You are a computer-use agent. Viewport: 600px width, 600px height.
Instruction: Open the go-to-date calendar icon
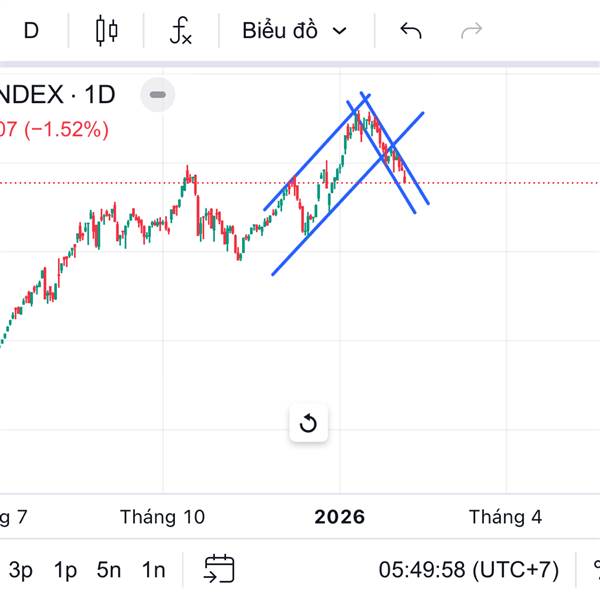[x=219, y=570]
